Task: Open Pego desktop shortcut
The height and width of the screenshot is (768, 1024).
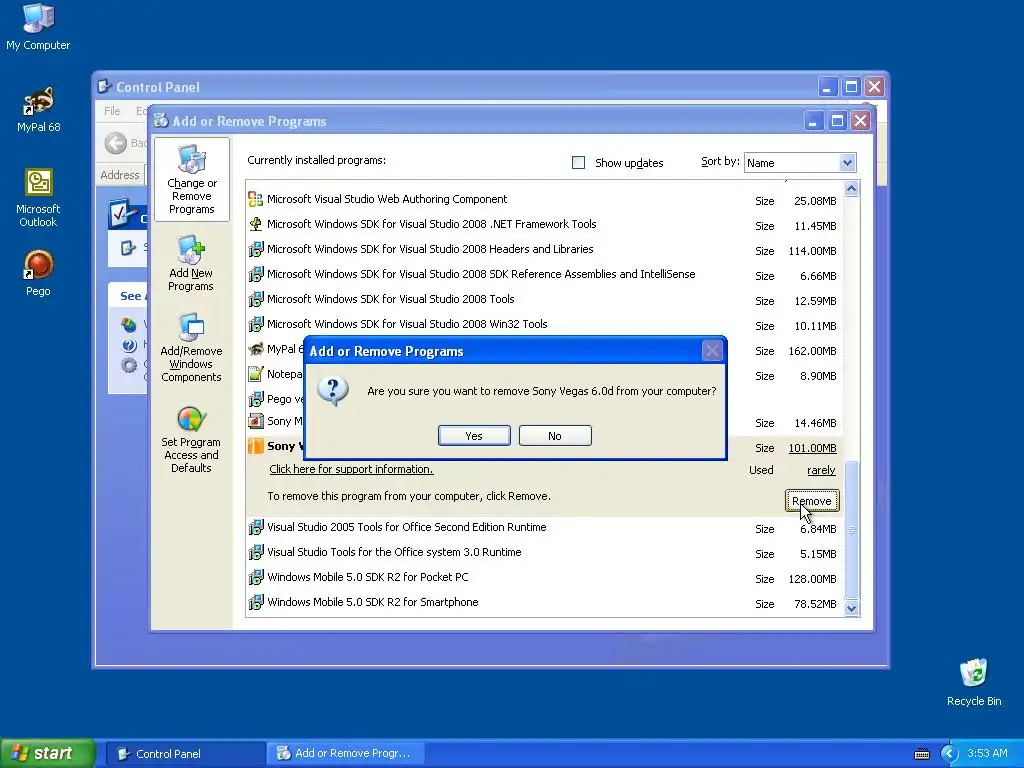Action: point(38,273)
